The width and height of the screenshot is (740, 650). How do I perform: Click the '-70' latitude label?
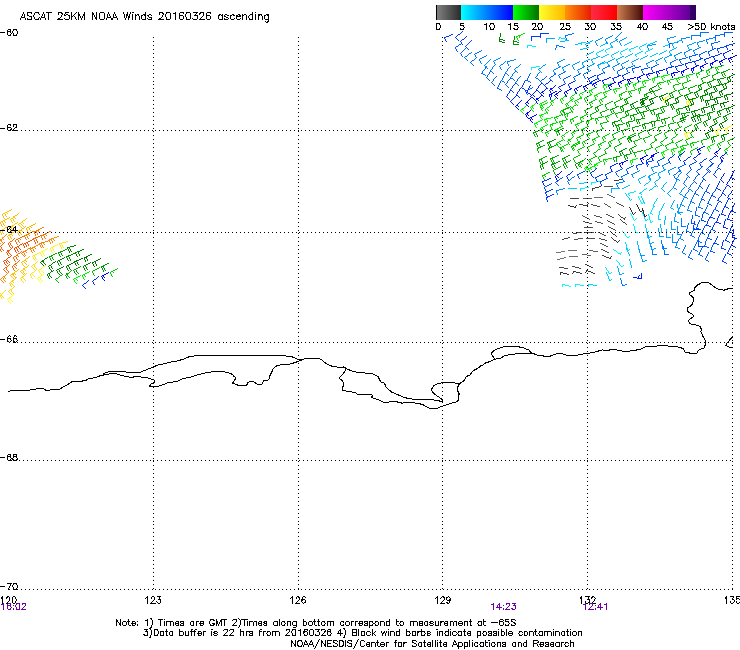point(9,587)
